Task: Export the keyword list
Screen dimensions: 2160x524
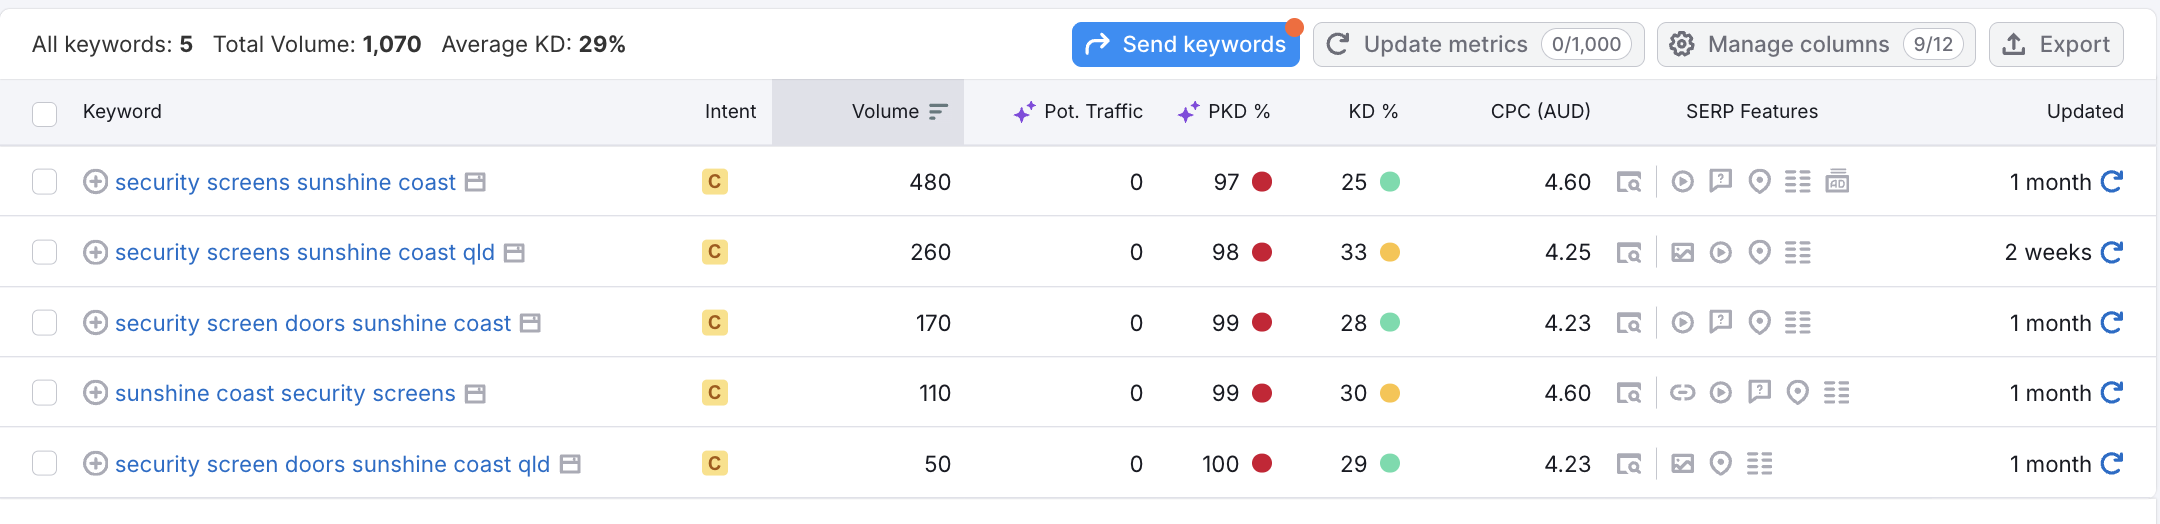Action: click(2056, 44)
